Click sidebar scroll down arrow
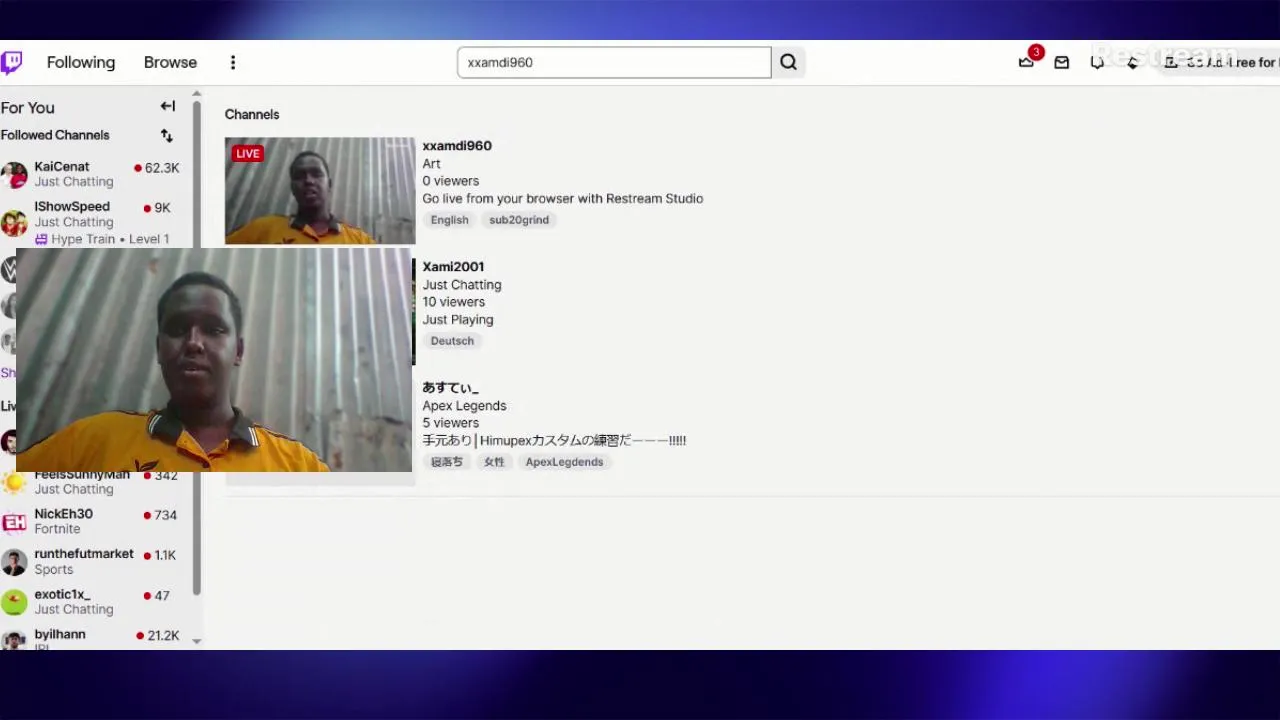 197,641
